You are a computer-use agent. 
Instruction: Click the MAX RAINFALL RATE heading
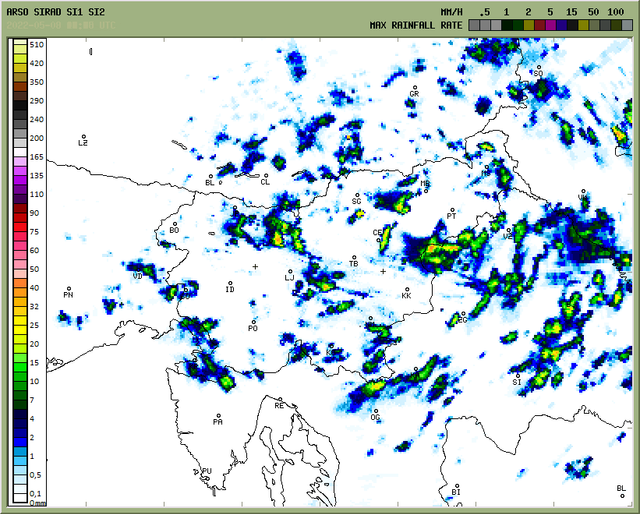[x=416, y=25]
